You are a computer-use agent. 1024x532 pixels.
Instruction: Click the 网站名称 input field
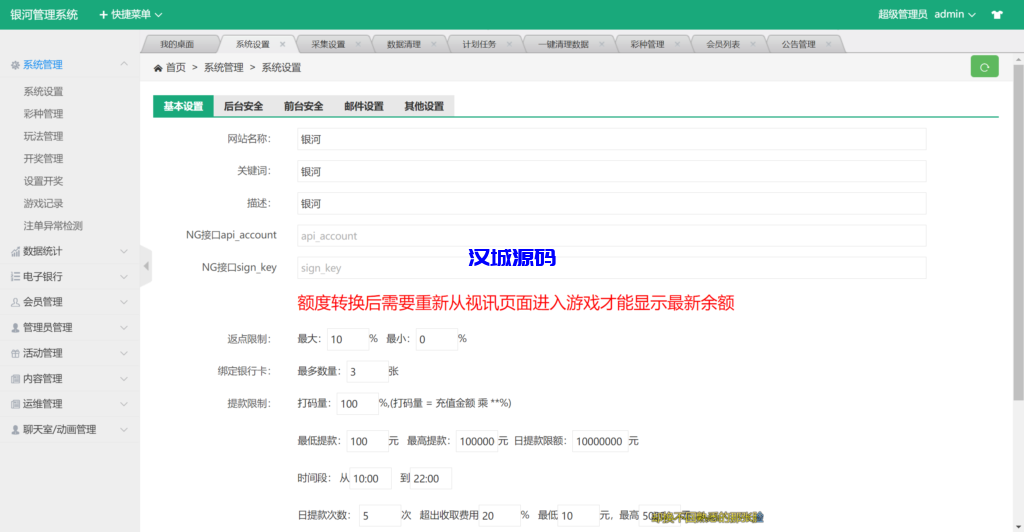click(611, 139)
